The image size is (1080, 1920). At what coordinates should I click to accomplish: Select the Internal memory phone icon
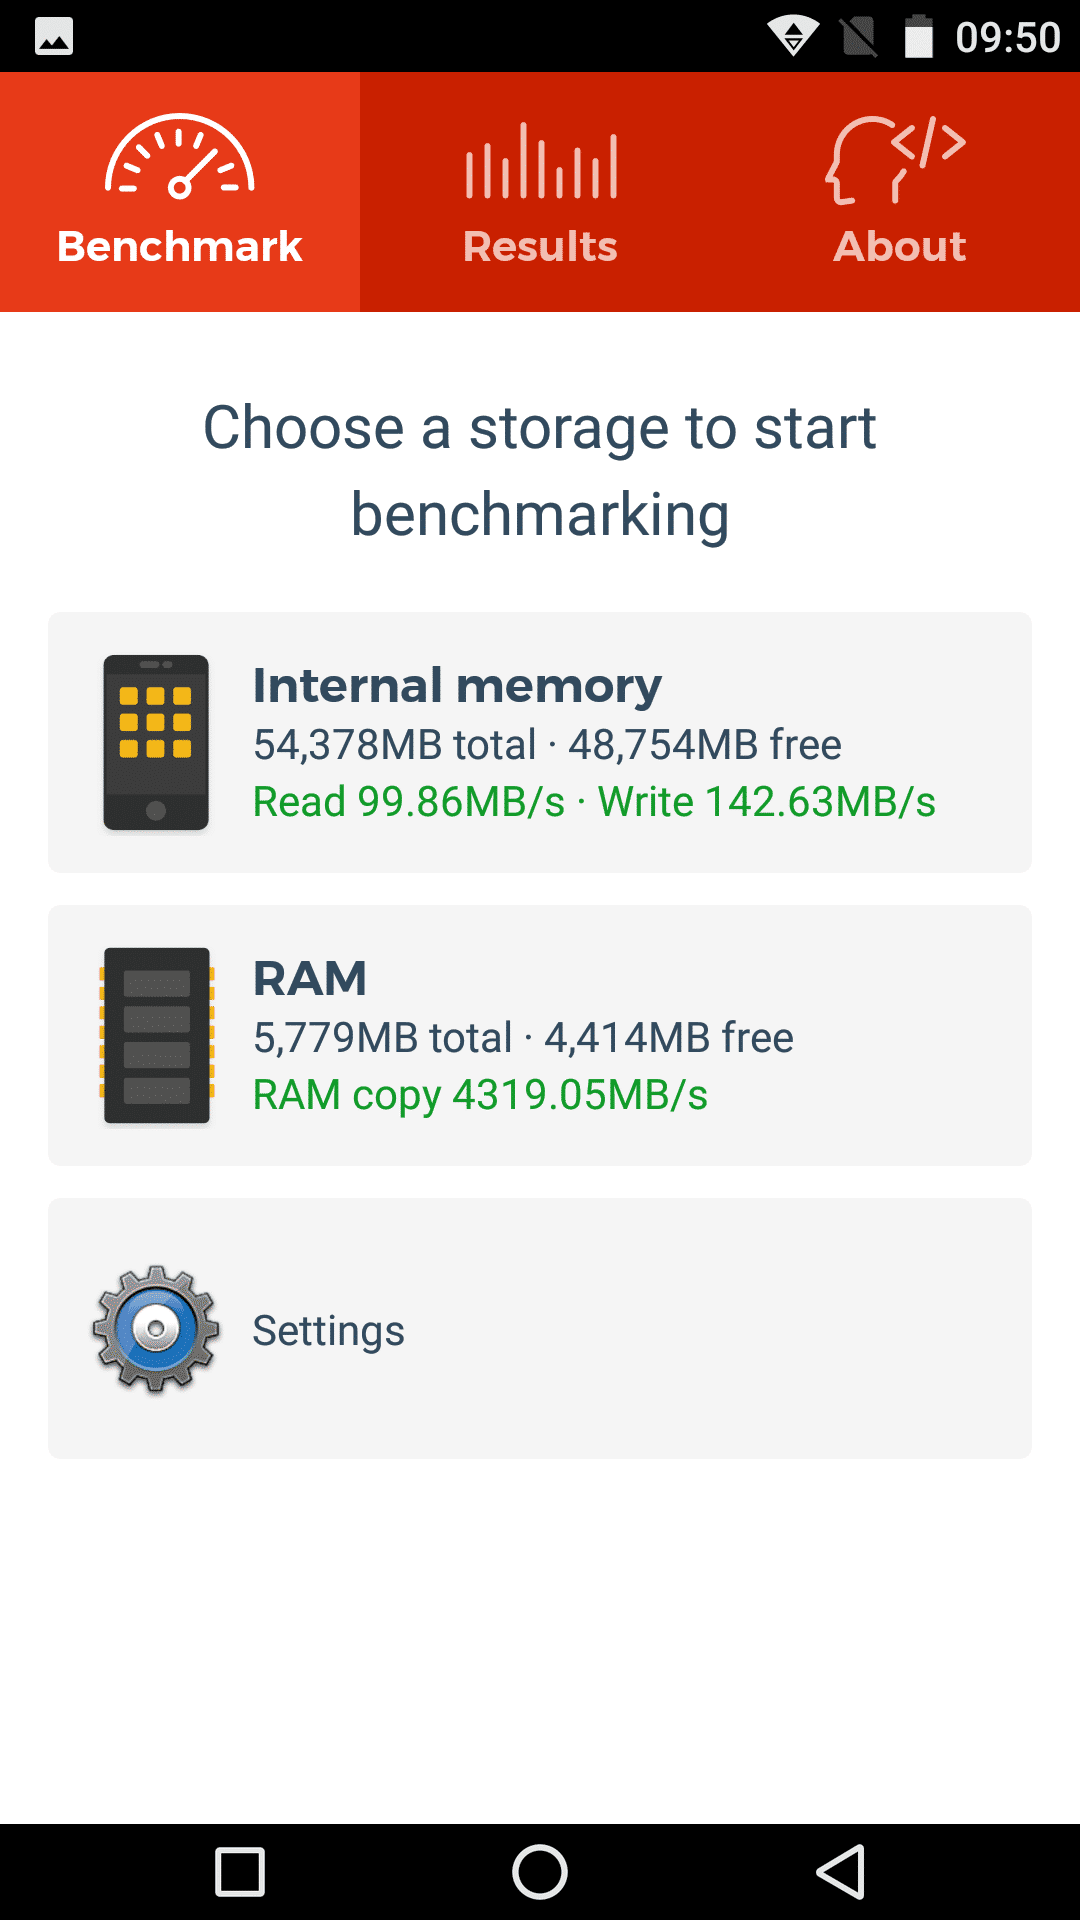(156, 742)
